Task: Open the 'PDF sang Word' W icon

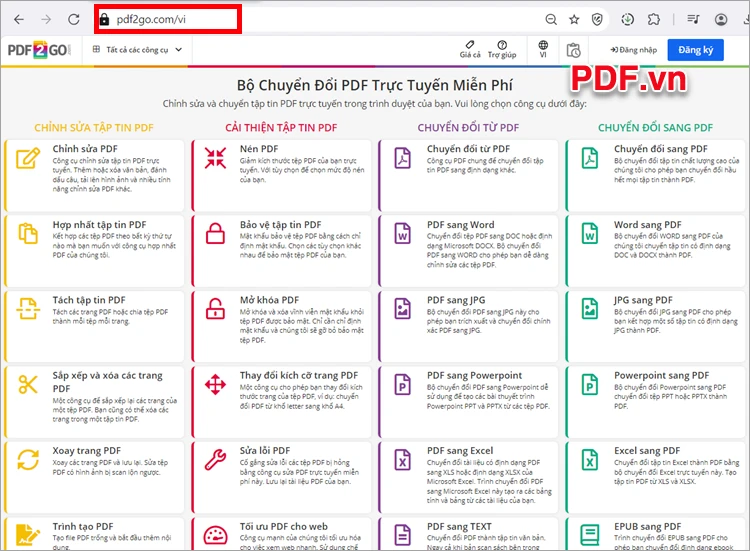Action: (x=402, y=233)
